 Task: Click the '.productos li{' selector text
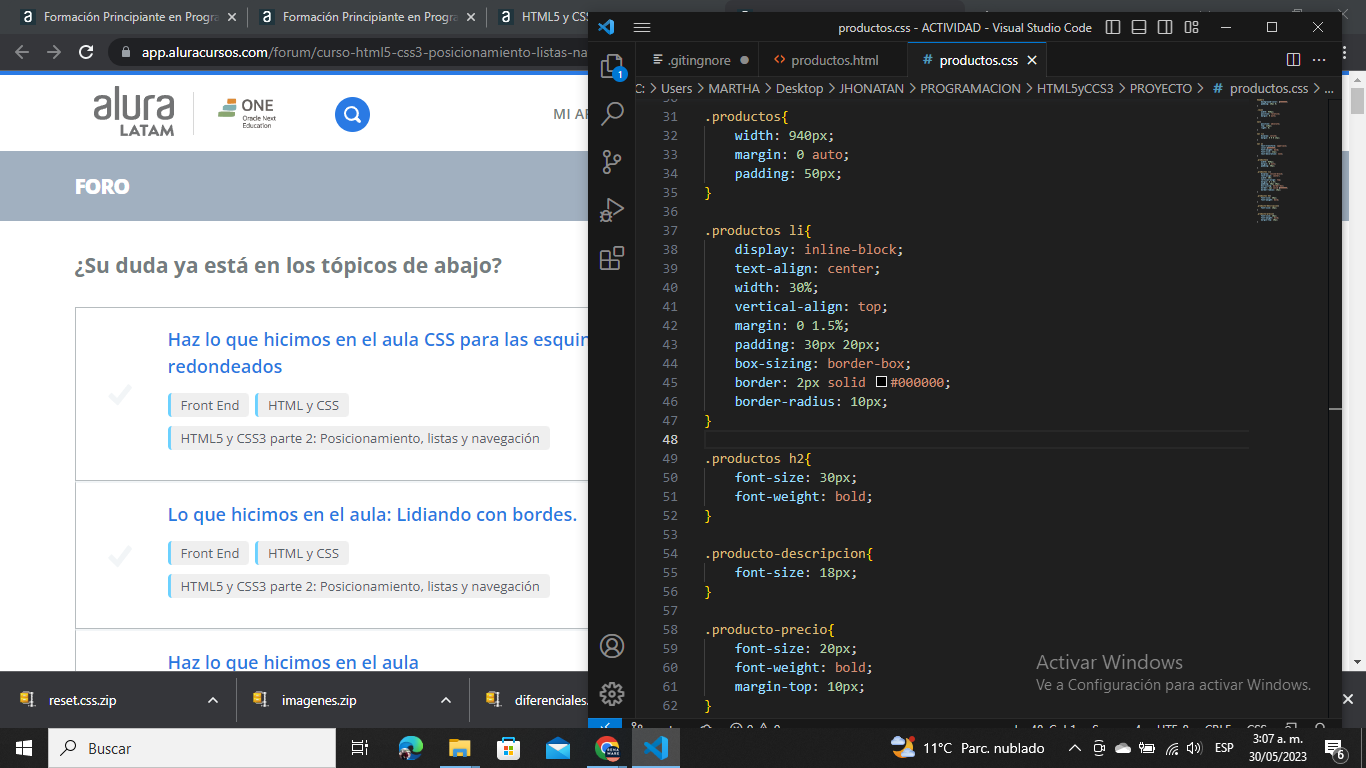[758, 230]
